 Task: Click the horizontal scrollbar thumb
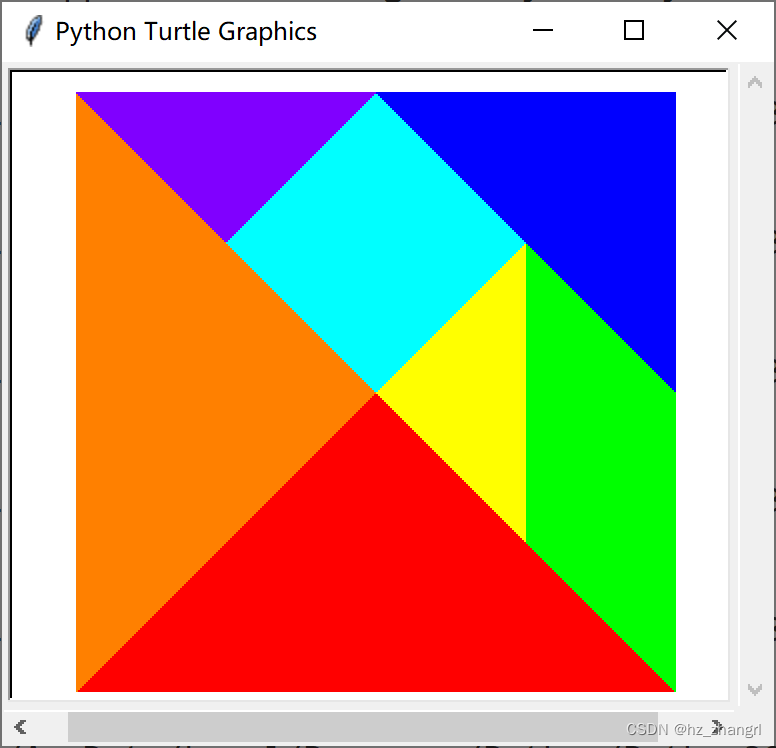363,727
